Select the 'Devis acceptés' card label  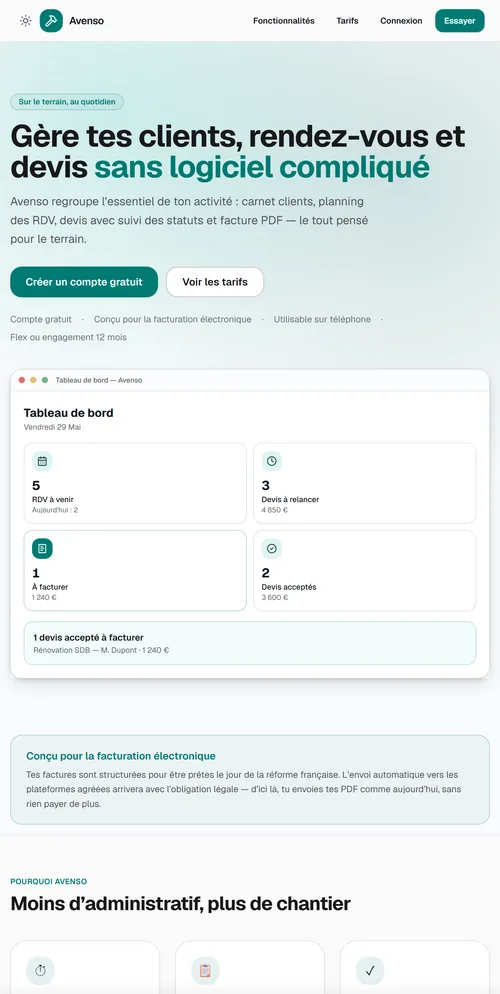[x=289, y=587]
